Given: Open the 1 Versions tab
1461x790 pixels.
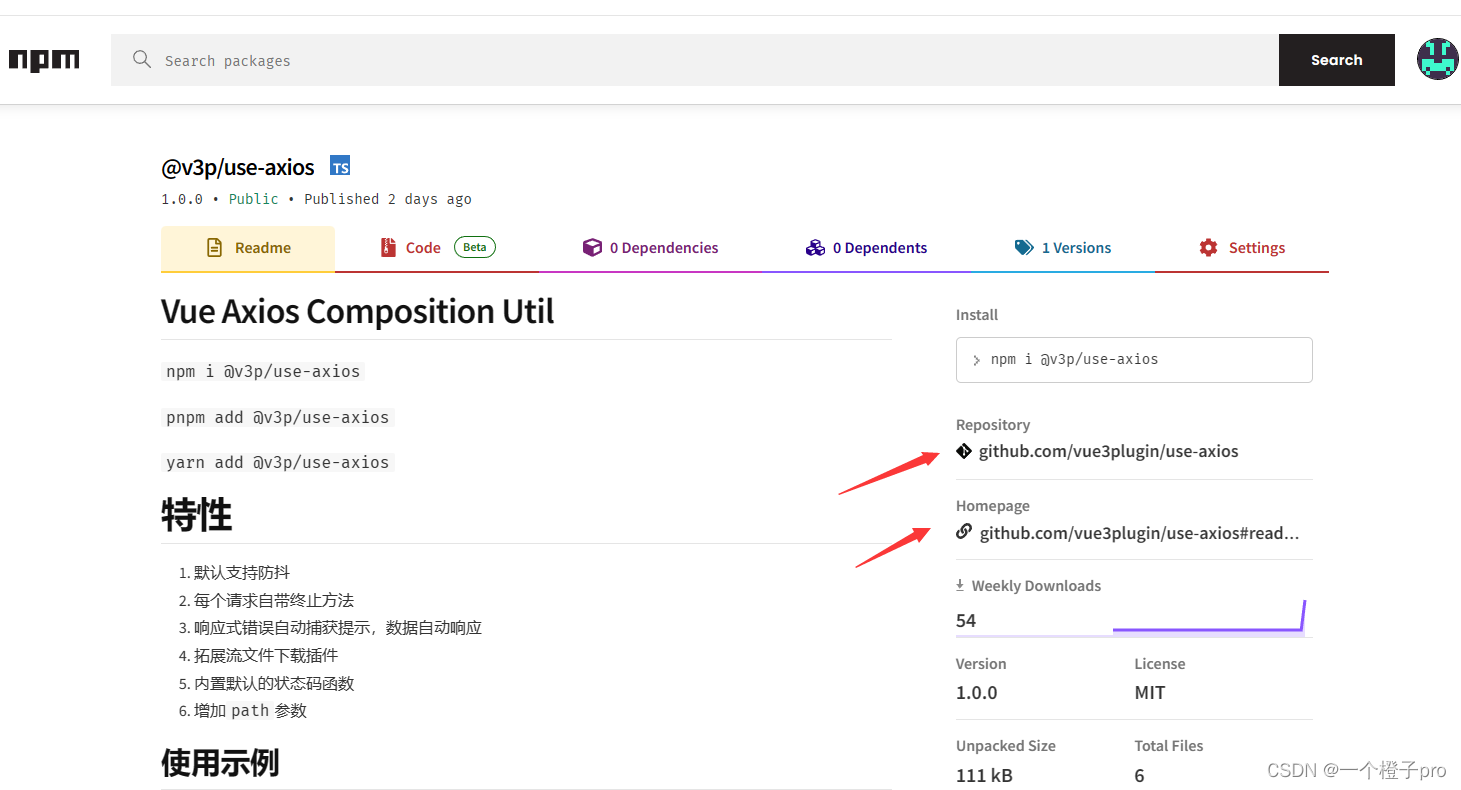Looking at the screenshot, I should click(1063, 248).
